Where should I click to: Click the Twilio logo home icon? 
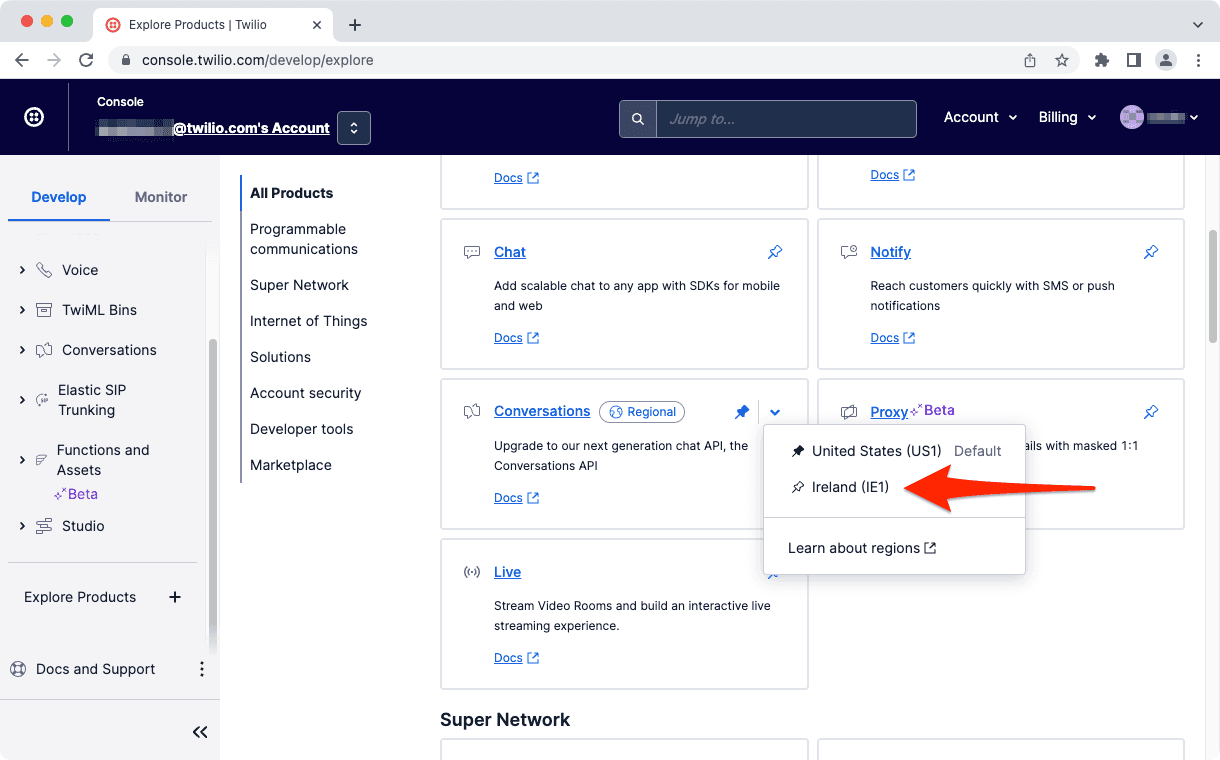(x=34, y=117)
